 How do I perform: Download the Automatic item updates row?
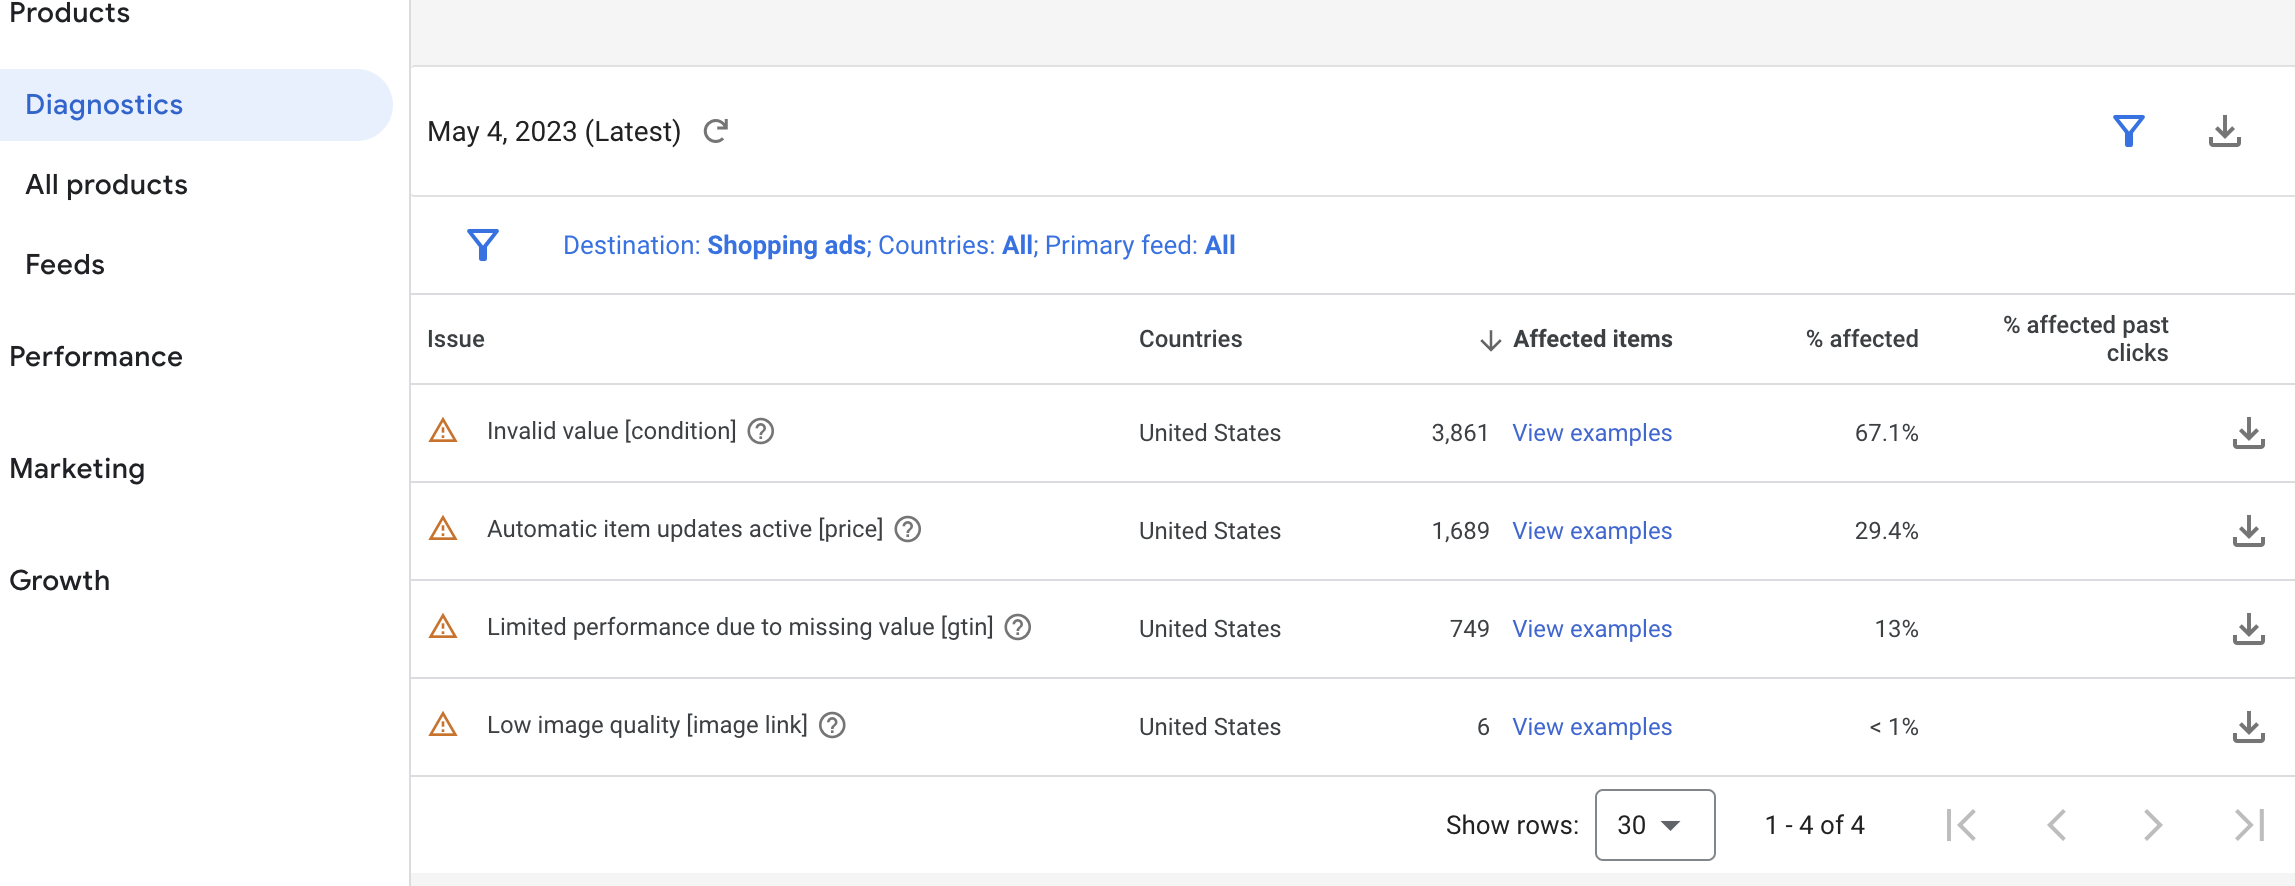click(2248, 531)
